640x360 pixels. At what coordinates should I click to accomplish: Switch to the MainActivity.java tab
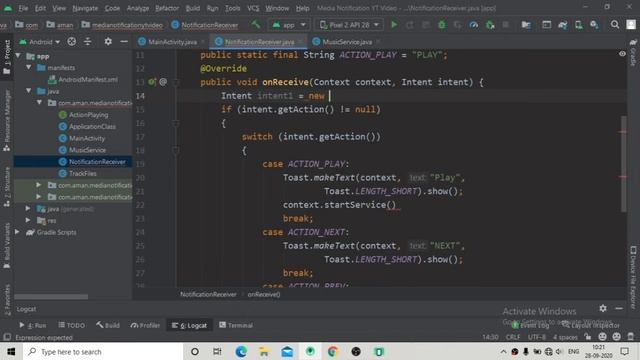tap(172, 42)
